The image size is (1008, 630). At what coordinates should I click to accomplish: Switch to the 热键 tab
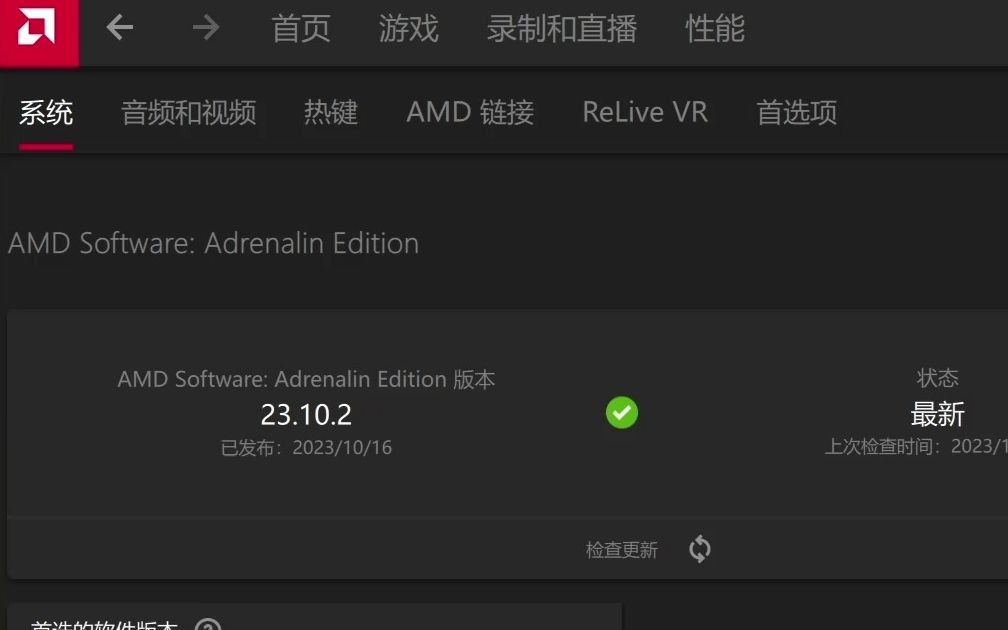[330, 112]
